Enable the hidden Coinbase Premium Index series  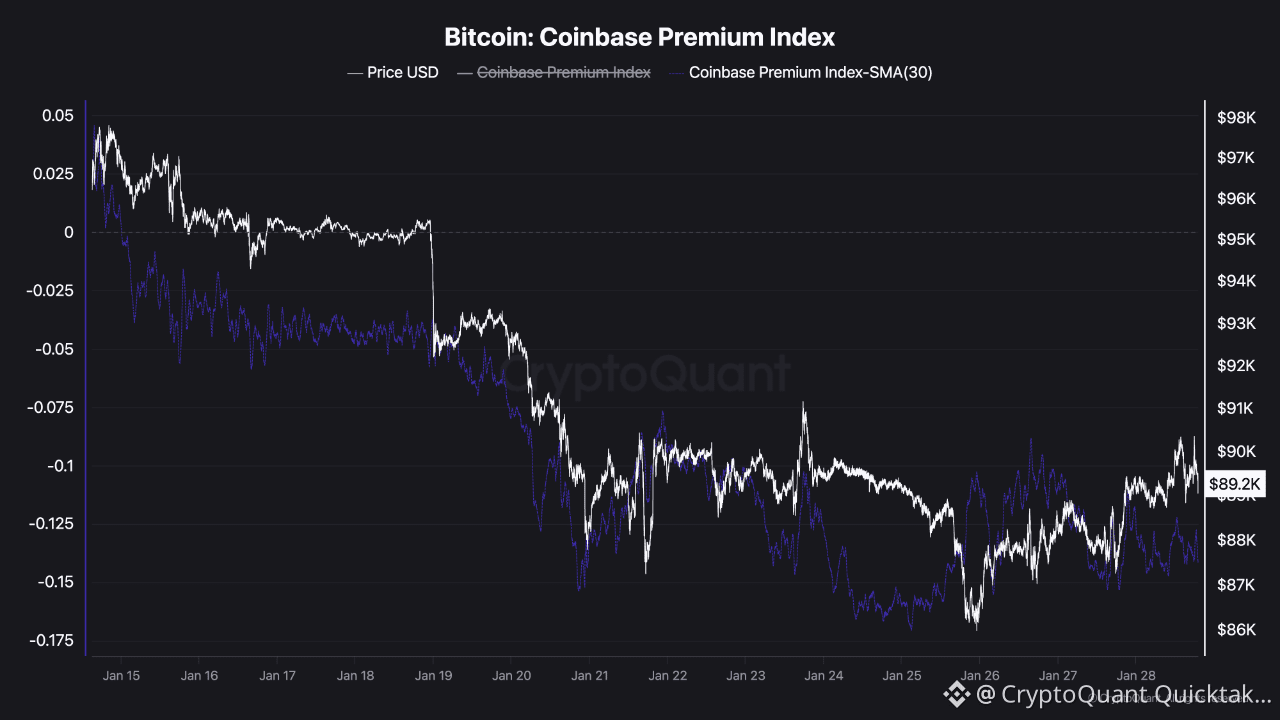pyautogui.click(x=564, y=72)
